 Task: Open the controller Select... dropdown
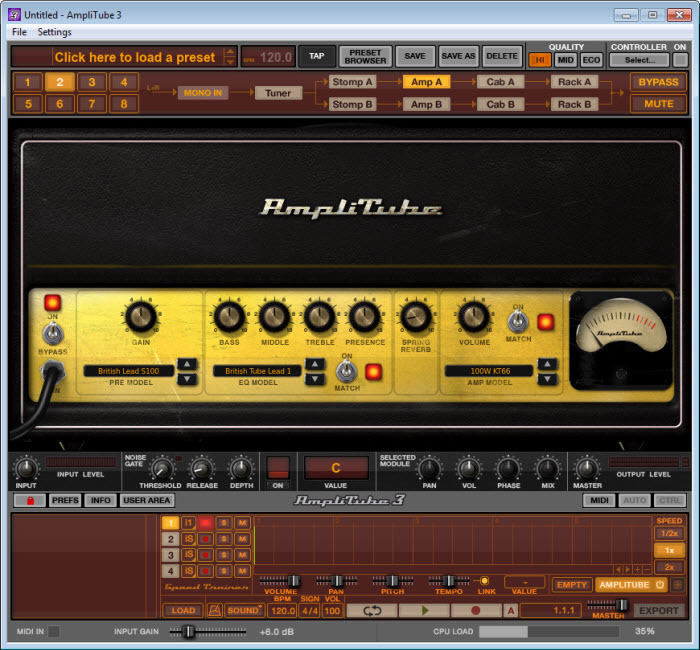coord(639,60)
